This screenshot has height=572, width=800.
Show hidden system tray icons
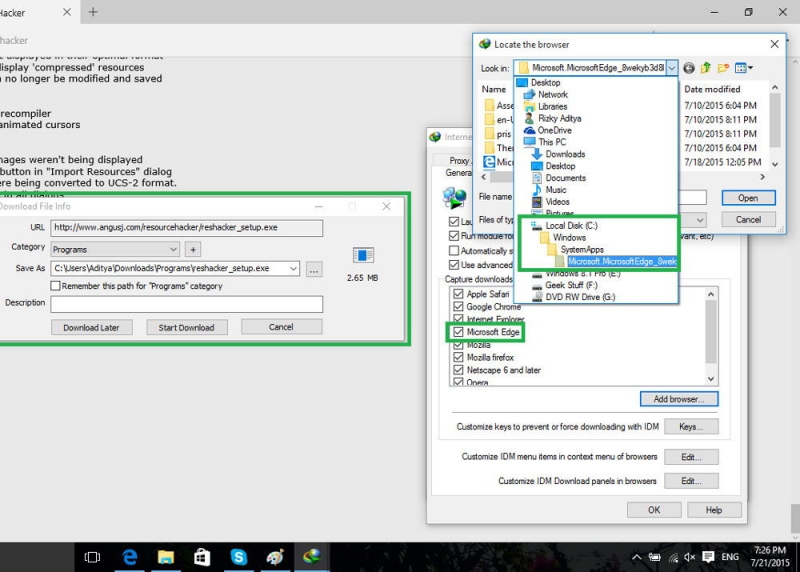637,557
